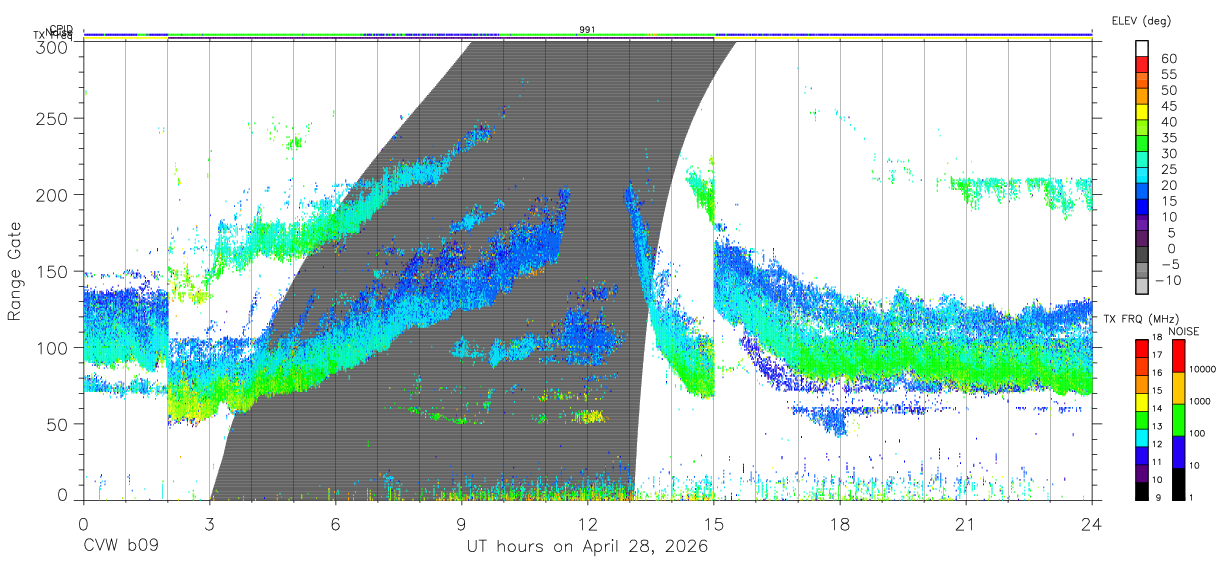Click the x-axis tick label '9'
1228x567 pixels.
pyautogui.click(x=462, y=523)
